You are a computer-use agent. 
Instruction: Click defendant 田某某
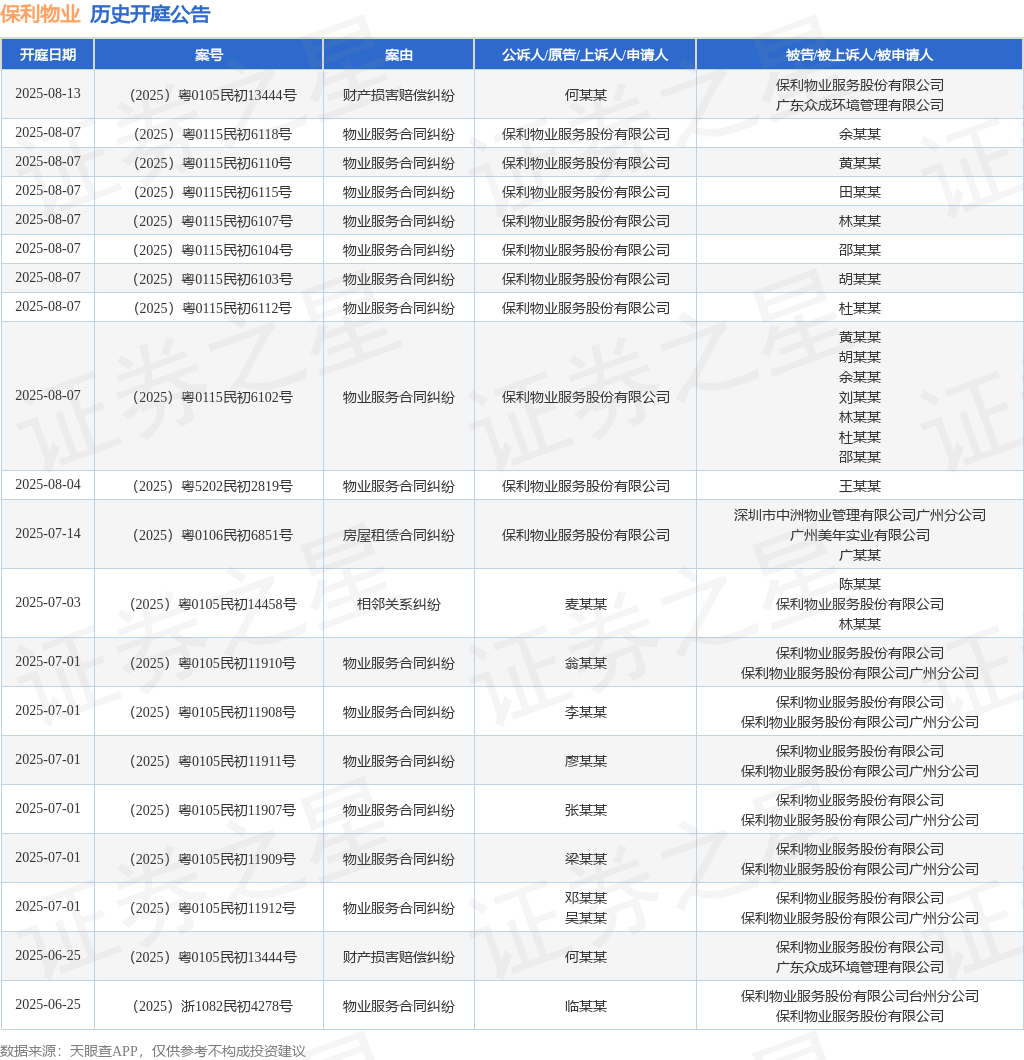click(x=860, y=193)
